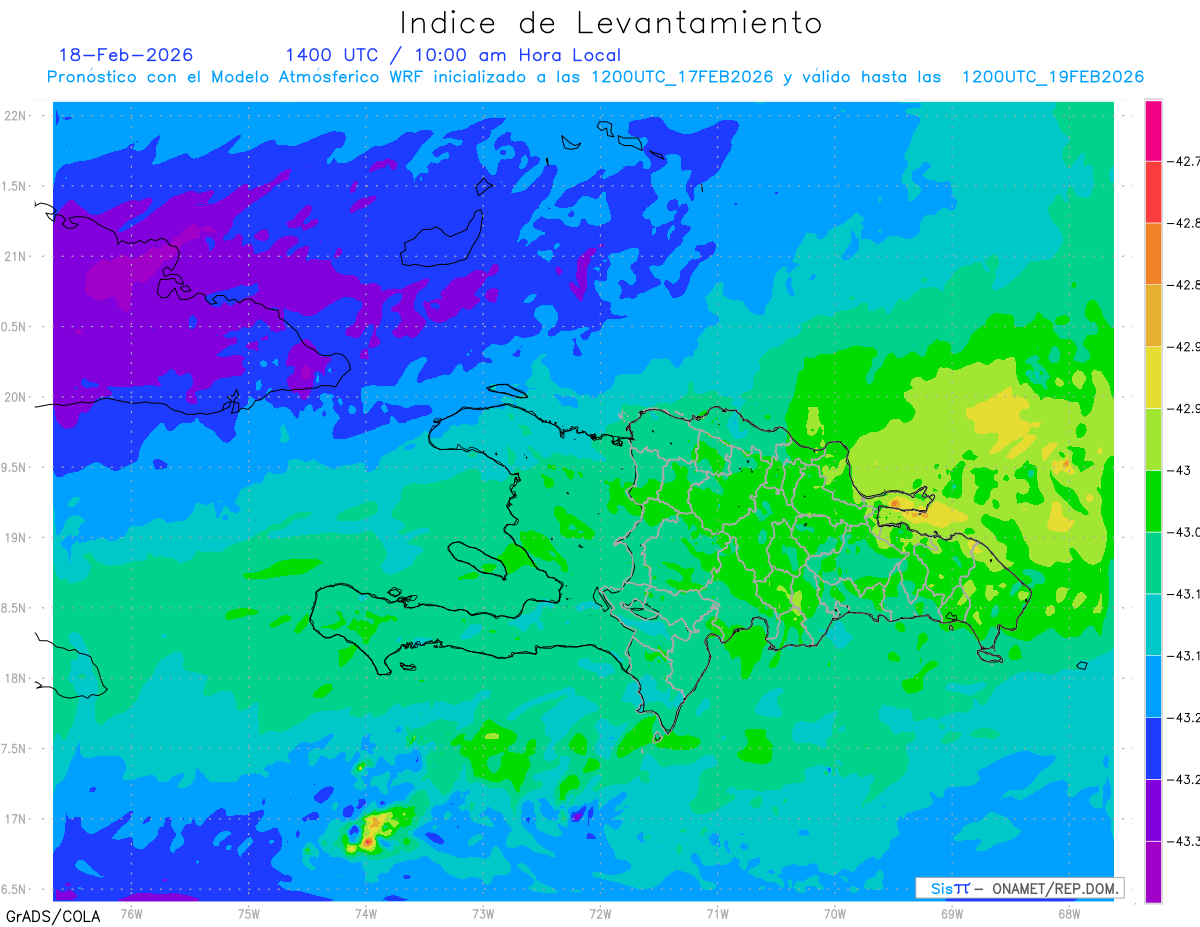Click the 'ONAMET/REP.DOM.' credit label

click(x=1054, y=888)
